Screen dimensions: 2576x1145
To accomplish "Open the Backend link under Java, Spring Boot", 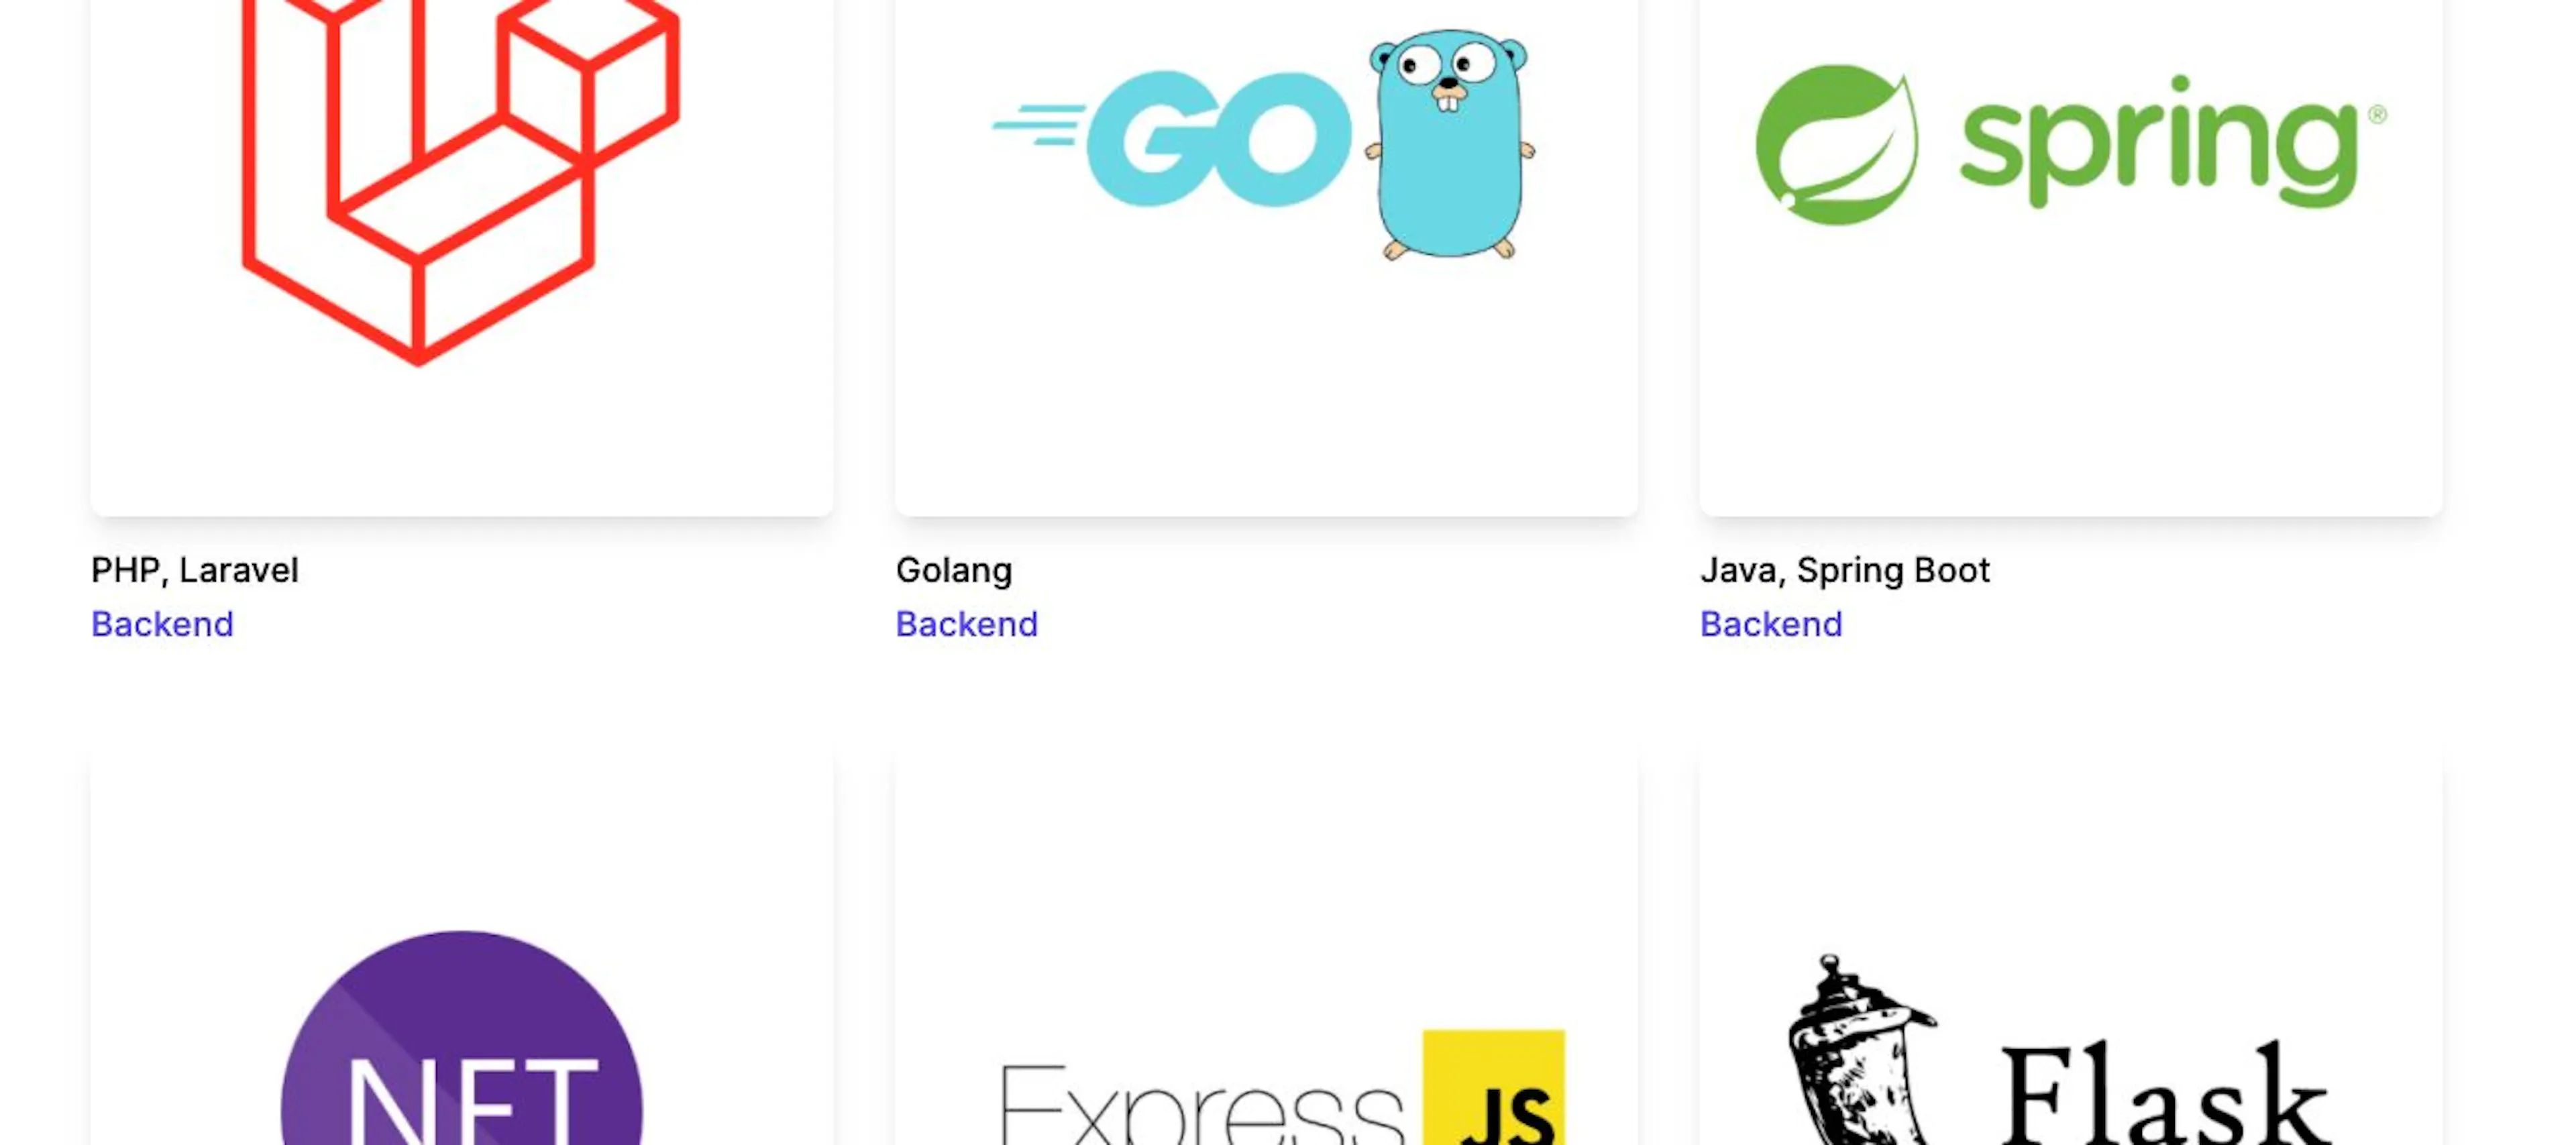I will tap(1771, 624).
